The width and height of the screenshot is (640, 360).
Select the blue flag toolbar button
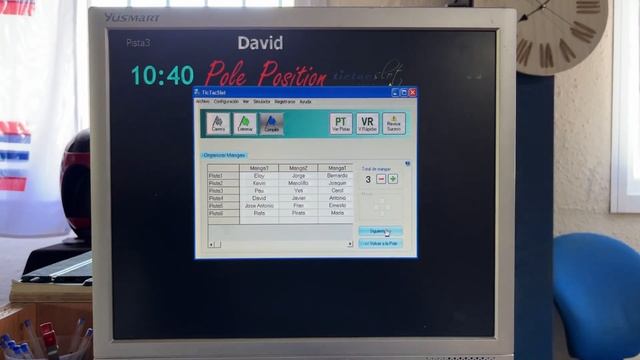[271, 124]
